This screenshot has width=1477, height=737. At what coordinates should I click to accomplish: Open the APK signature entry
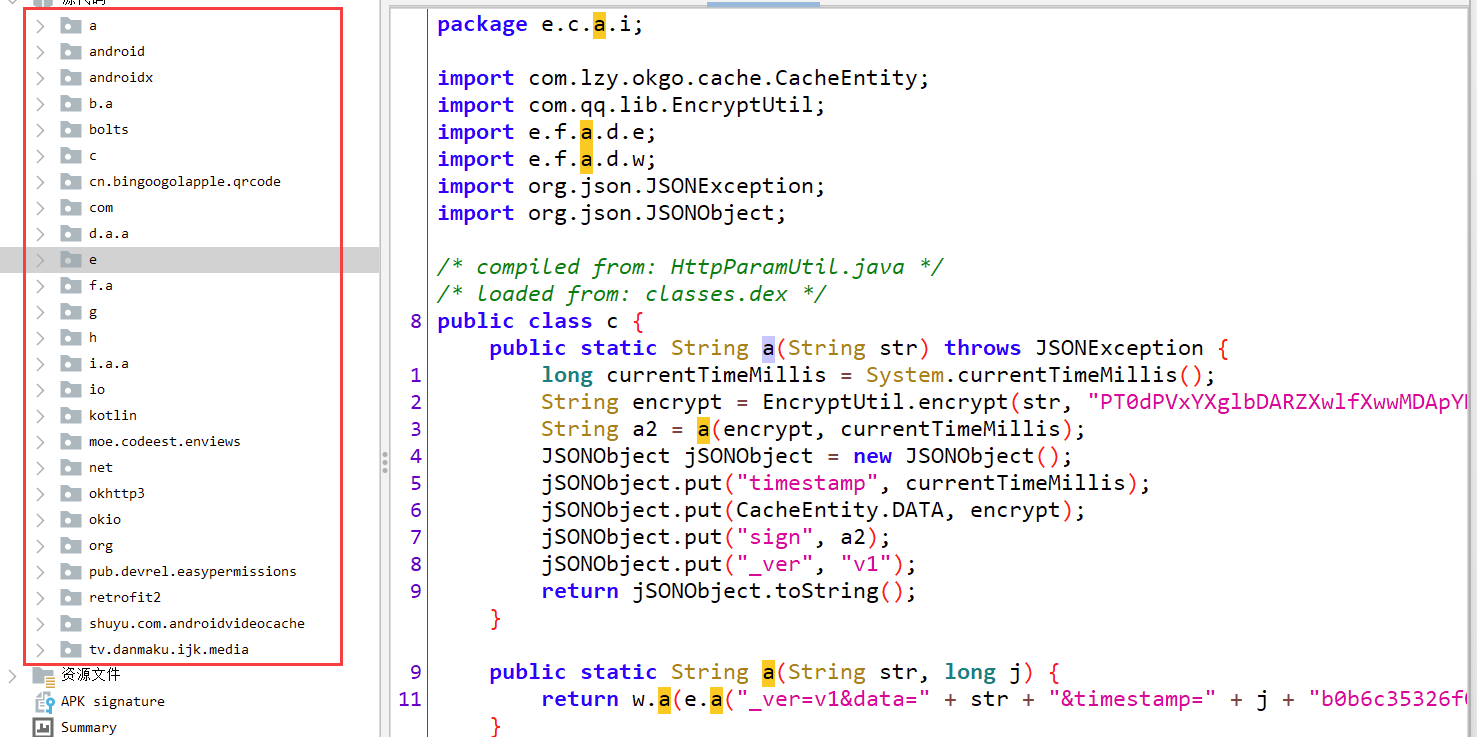point(113,701)
